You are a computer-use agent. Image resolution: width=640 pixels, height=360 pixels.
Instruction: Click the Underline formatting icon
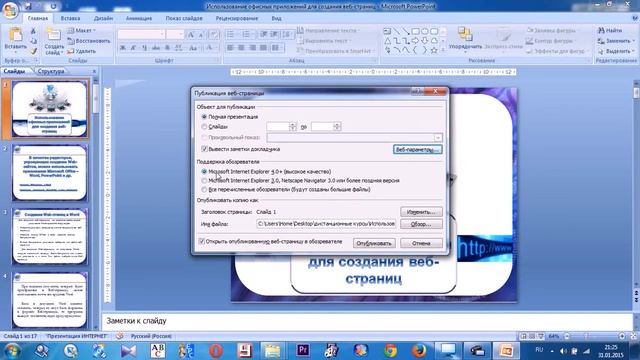144,48
